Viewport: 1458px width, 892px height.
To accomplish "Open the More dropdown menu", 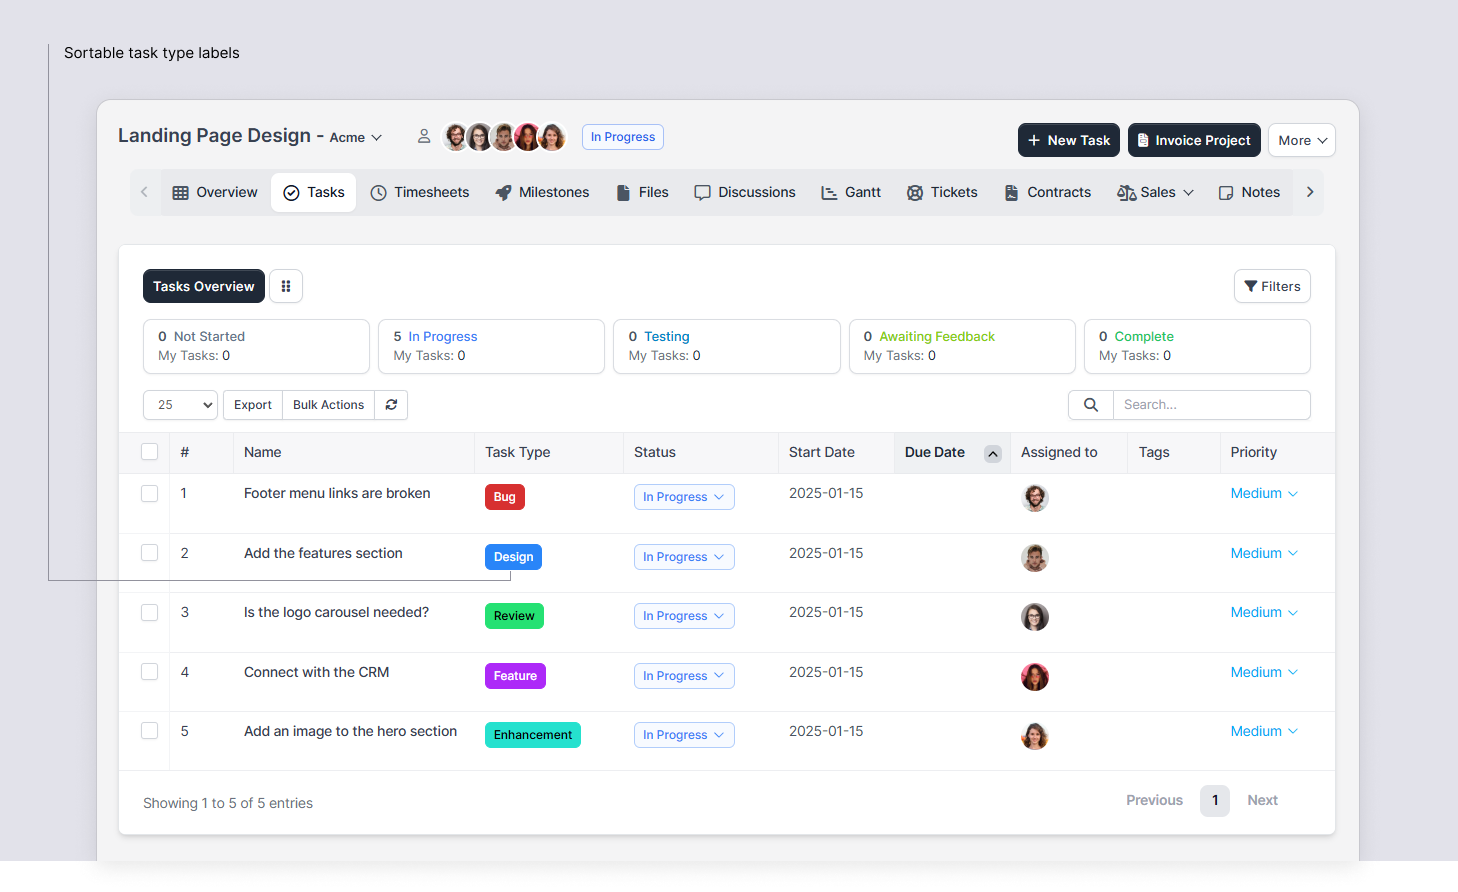I will tap(1301, 140).
